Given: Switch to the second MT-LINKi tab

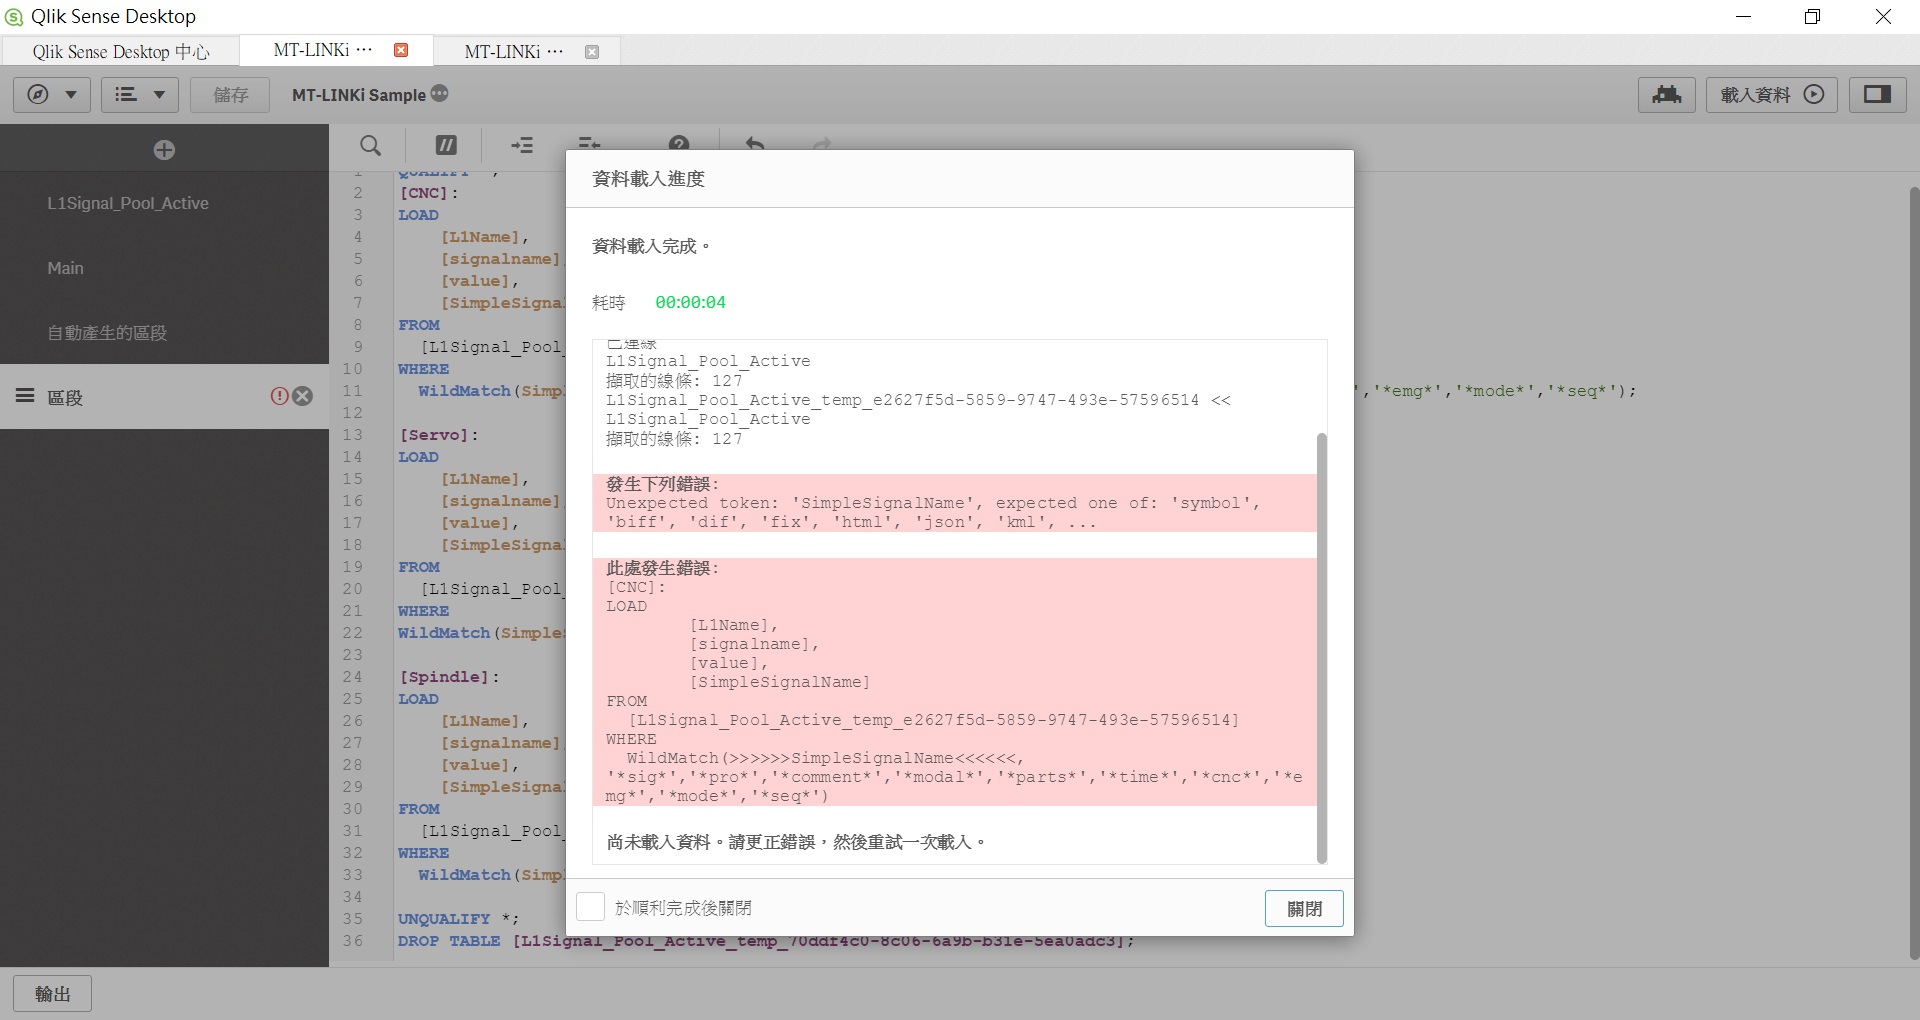Looking at the screenshot, I should (513, 51).
